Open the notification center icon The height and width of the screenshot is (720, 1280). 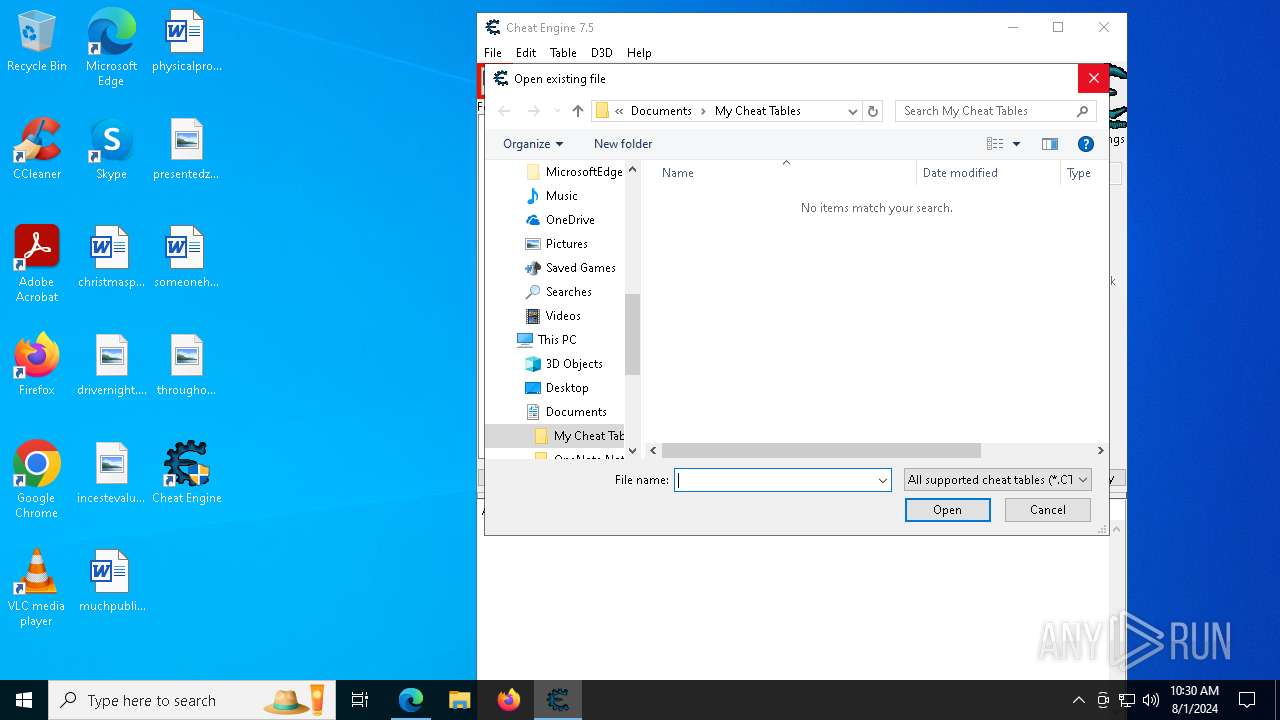click(1247, 700)
